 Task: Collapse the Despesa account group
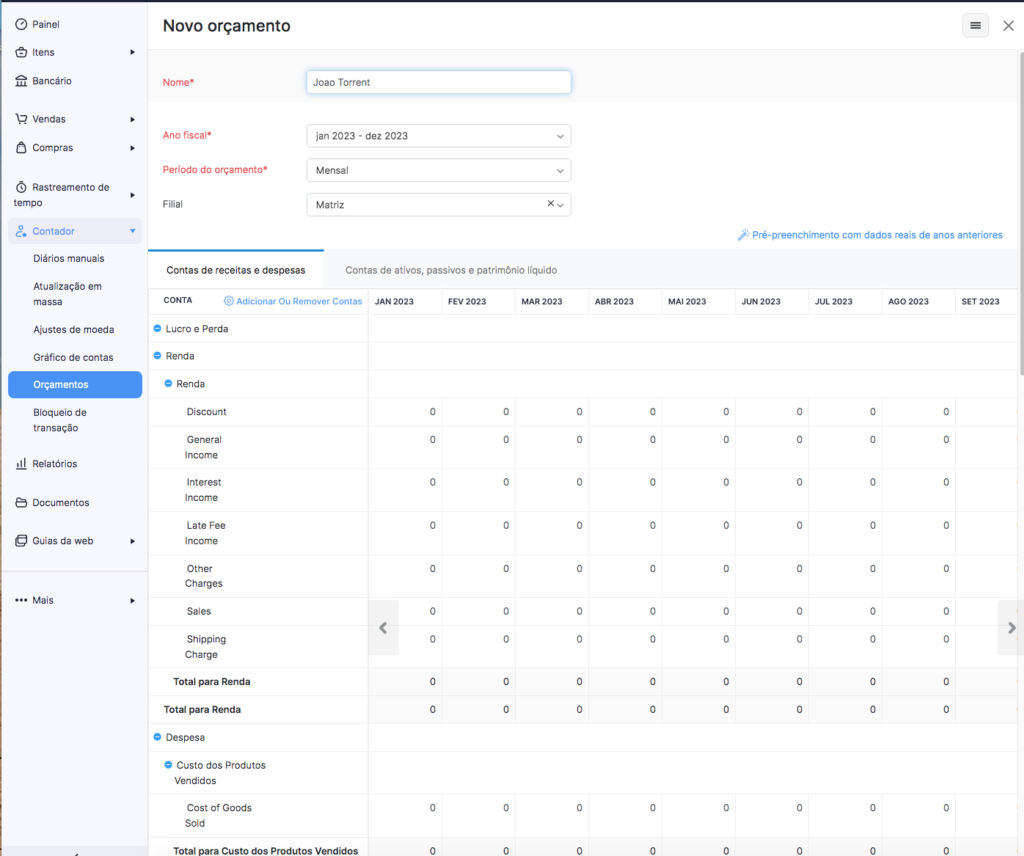pyautogui.click(x=157, y=737)
